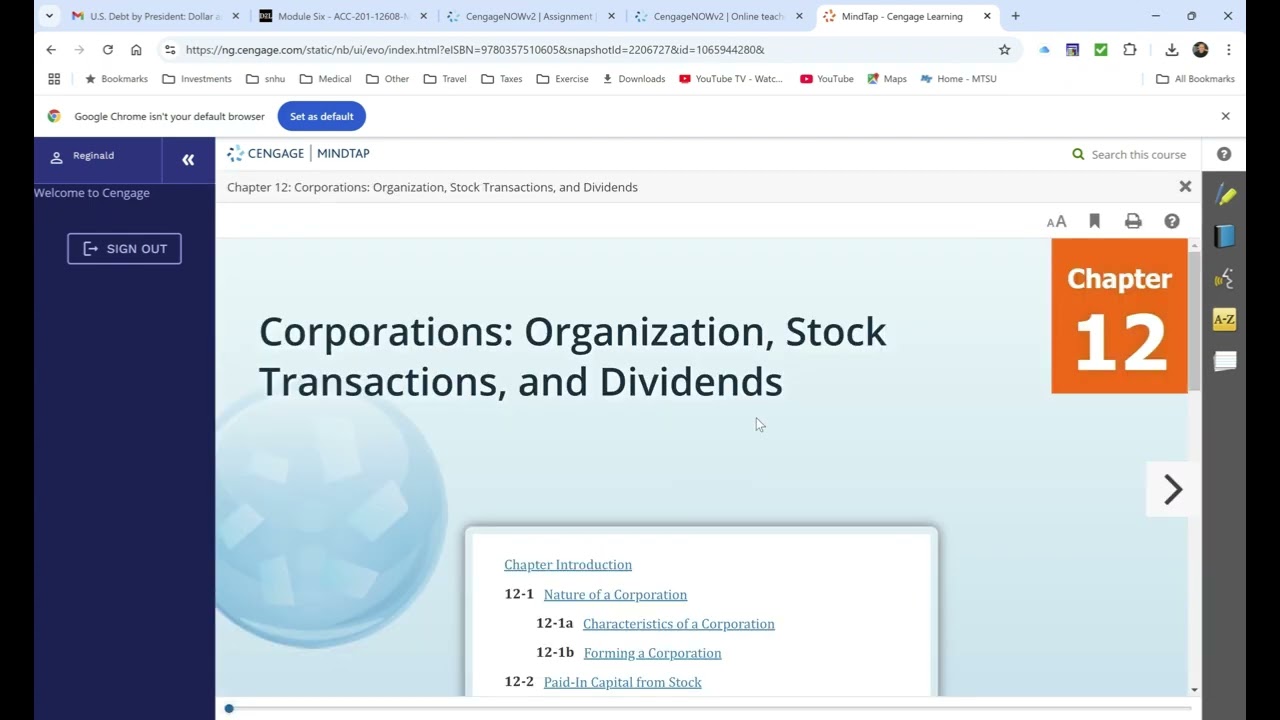Open the tab search dropdown arrow
This screenshot has height=720, width=1280.
point(49,16)
